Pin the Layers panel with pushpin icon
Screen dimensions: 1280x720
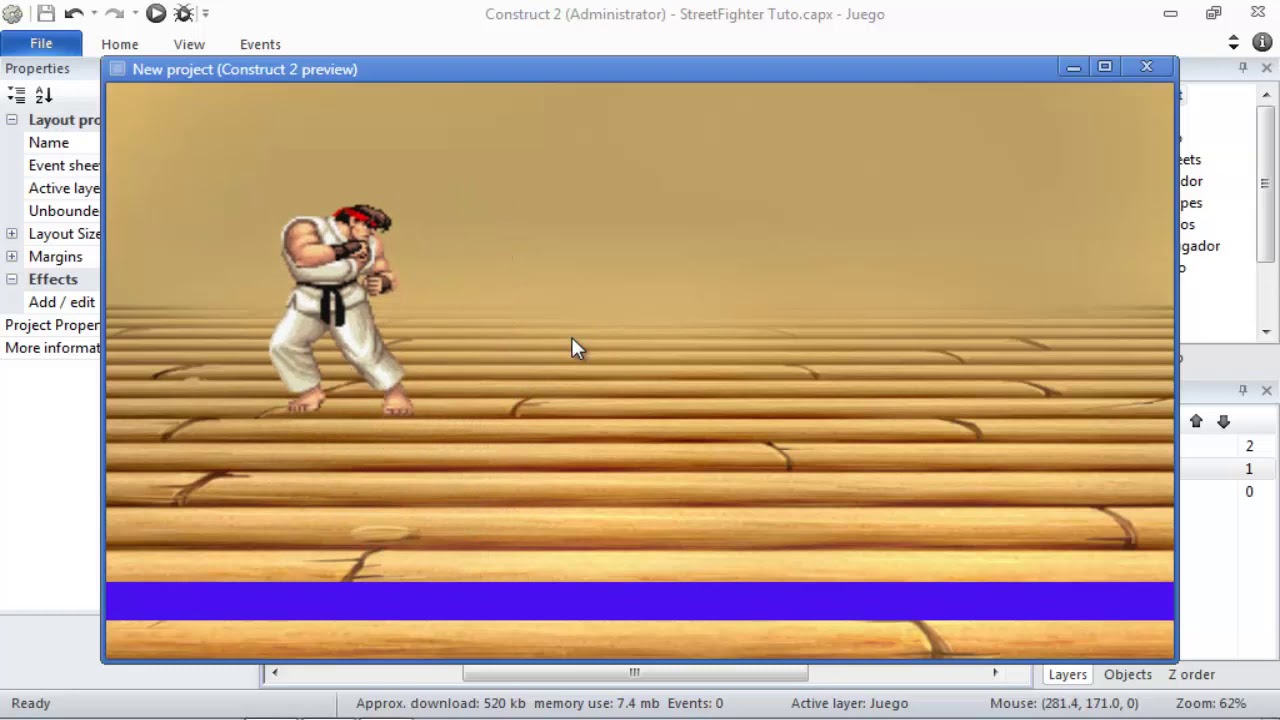point(1243,390)
